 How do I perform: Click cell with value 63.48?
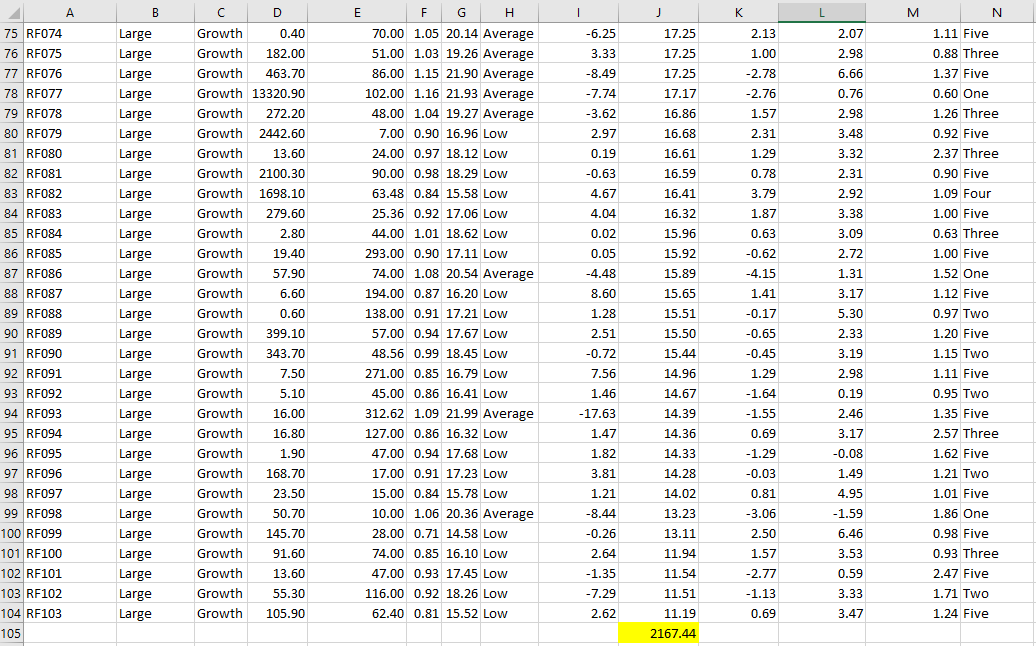[357, 194]
